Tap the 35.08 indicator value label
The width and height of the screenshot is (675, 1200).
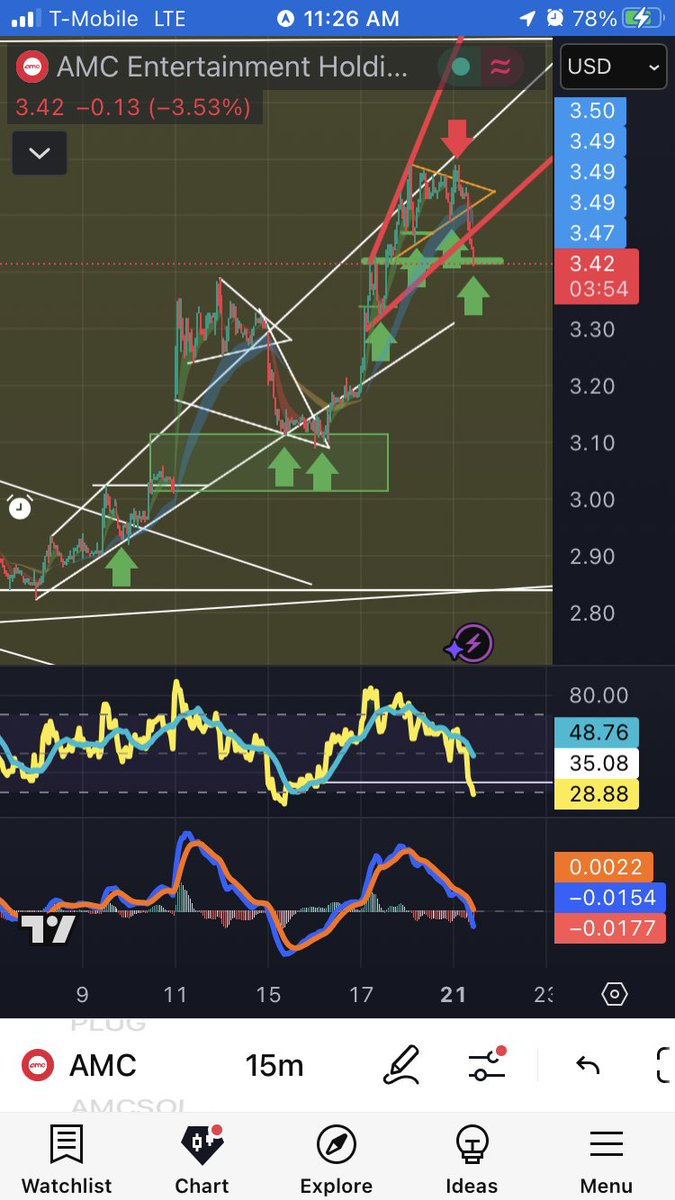point(597,765)
